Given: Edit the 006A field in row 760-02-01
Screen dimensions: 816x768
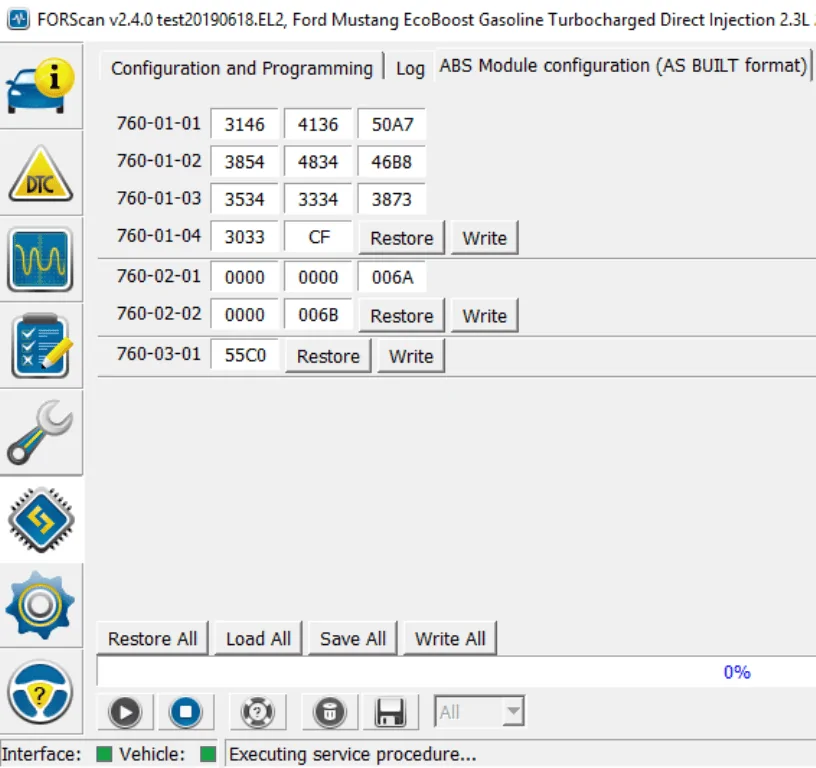Looking at the screenshot, I should click(x=391, y=277).
